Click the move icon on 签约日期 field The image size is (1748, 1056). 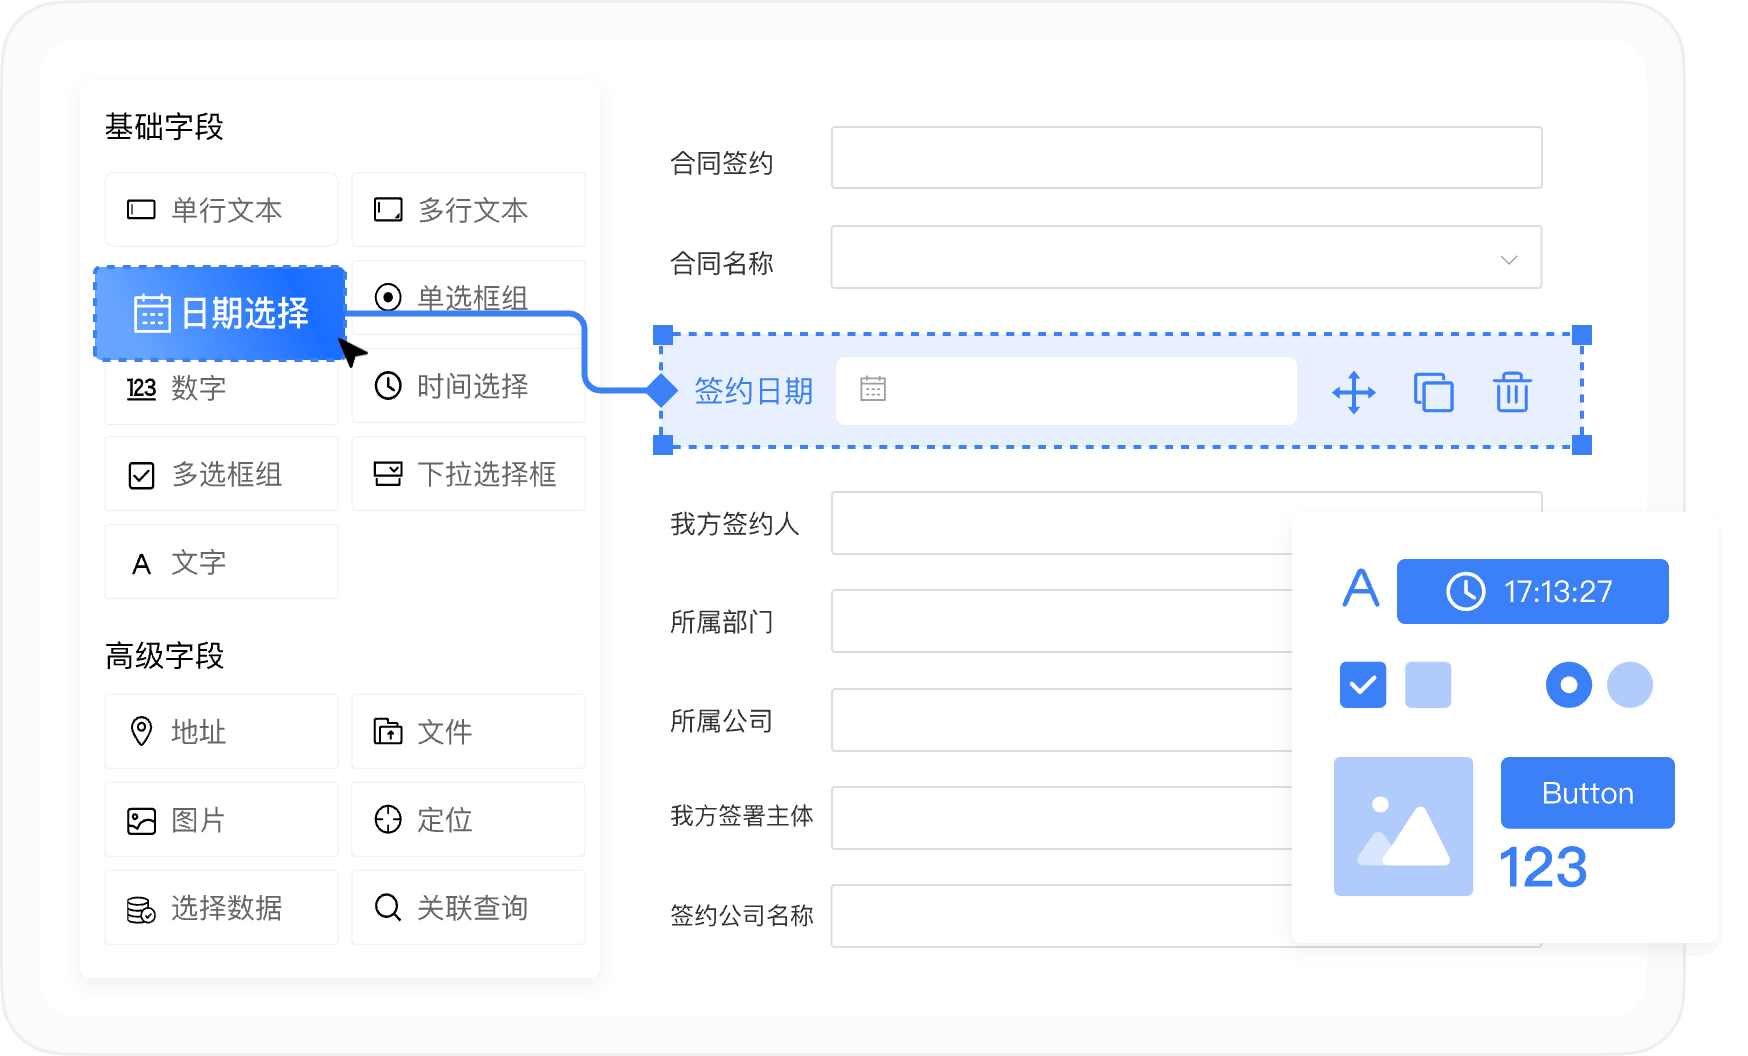click(x=1353, y=392)
